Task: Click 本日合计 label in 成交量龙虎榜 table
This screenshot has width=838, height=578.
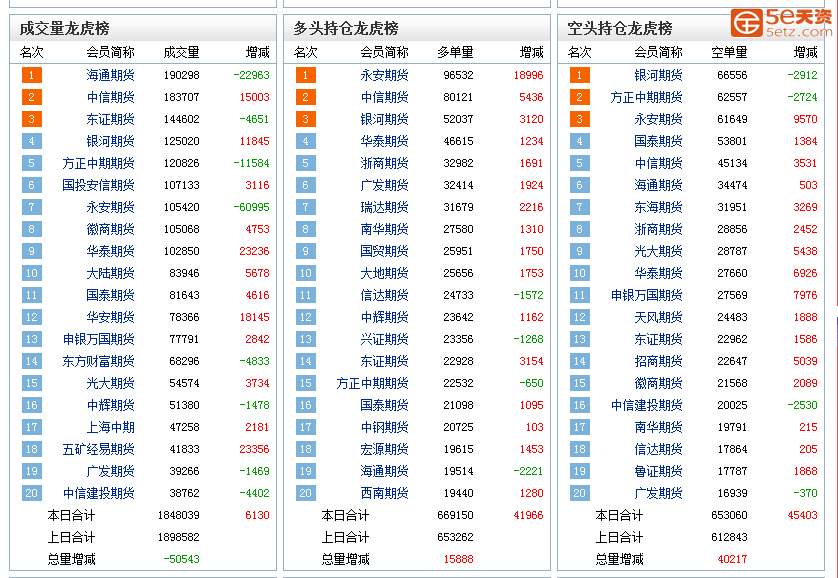Action: tap(71, 515)
